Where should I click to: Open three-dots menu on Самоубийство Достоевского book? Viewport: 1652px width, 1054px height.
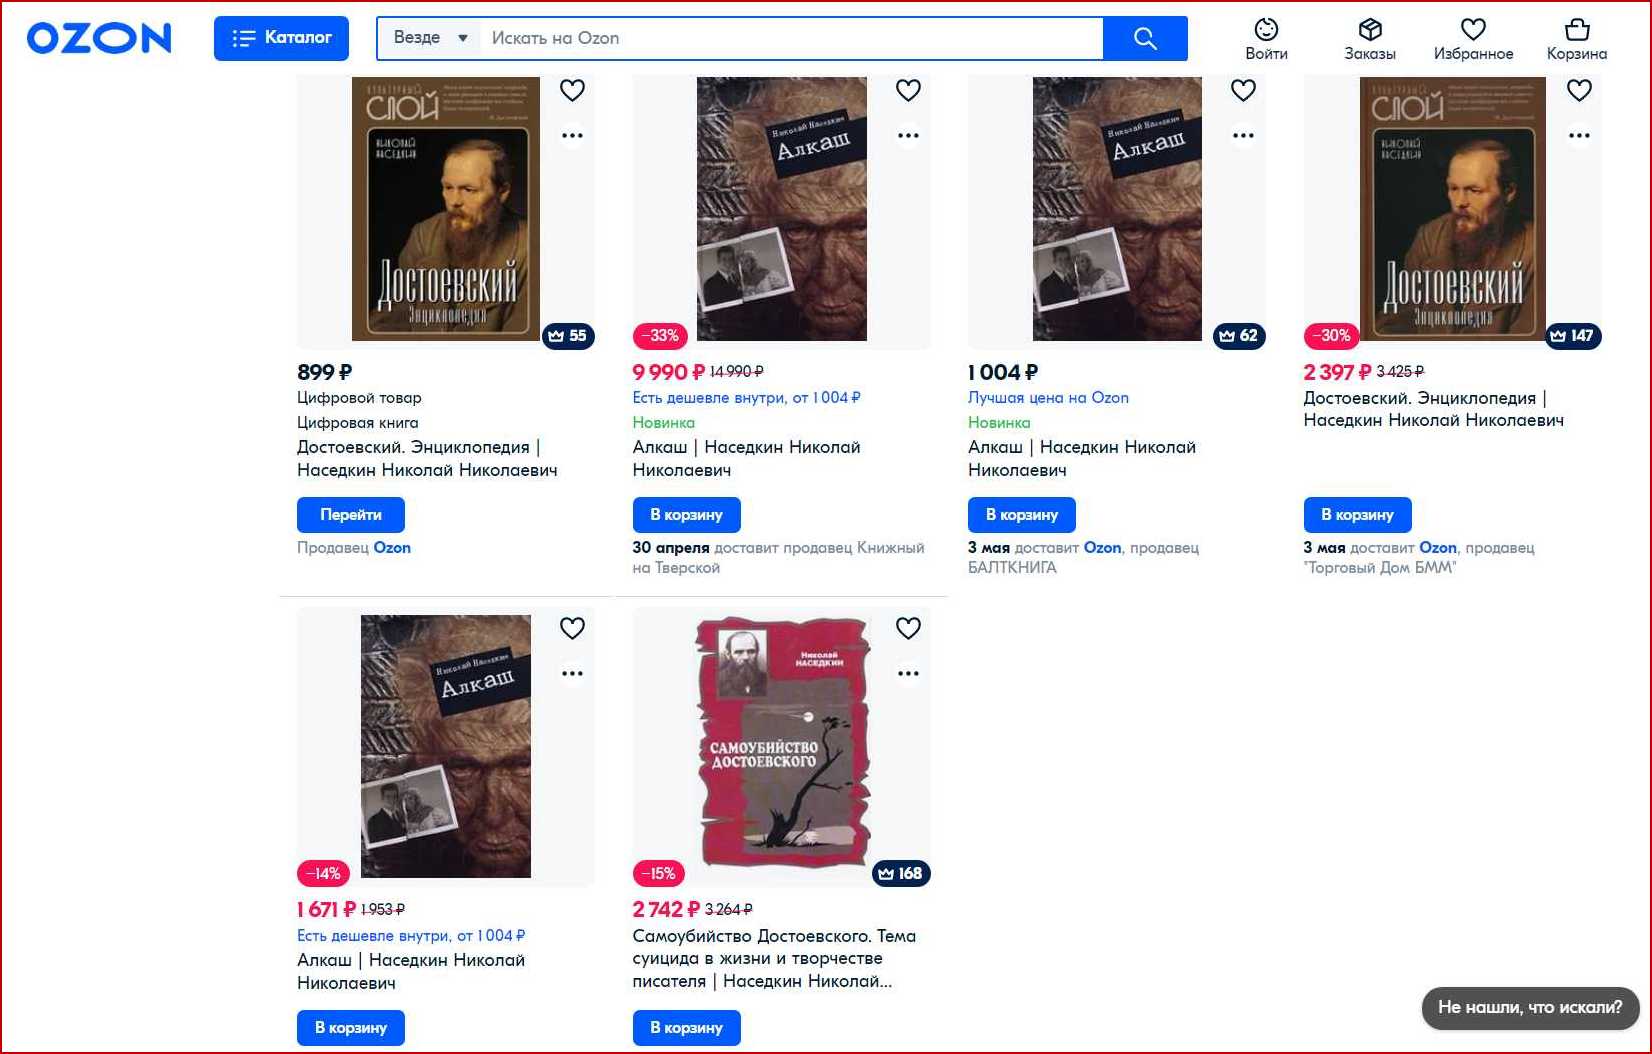coord(908,673)
